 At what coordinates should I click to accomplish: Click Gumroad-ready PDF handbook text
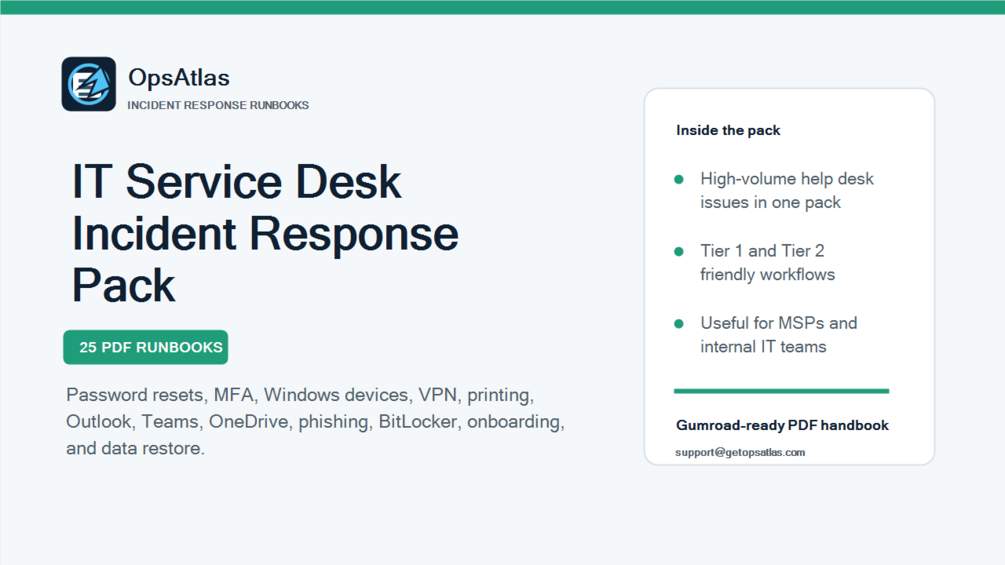(782, 425)
